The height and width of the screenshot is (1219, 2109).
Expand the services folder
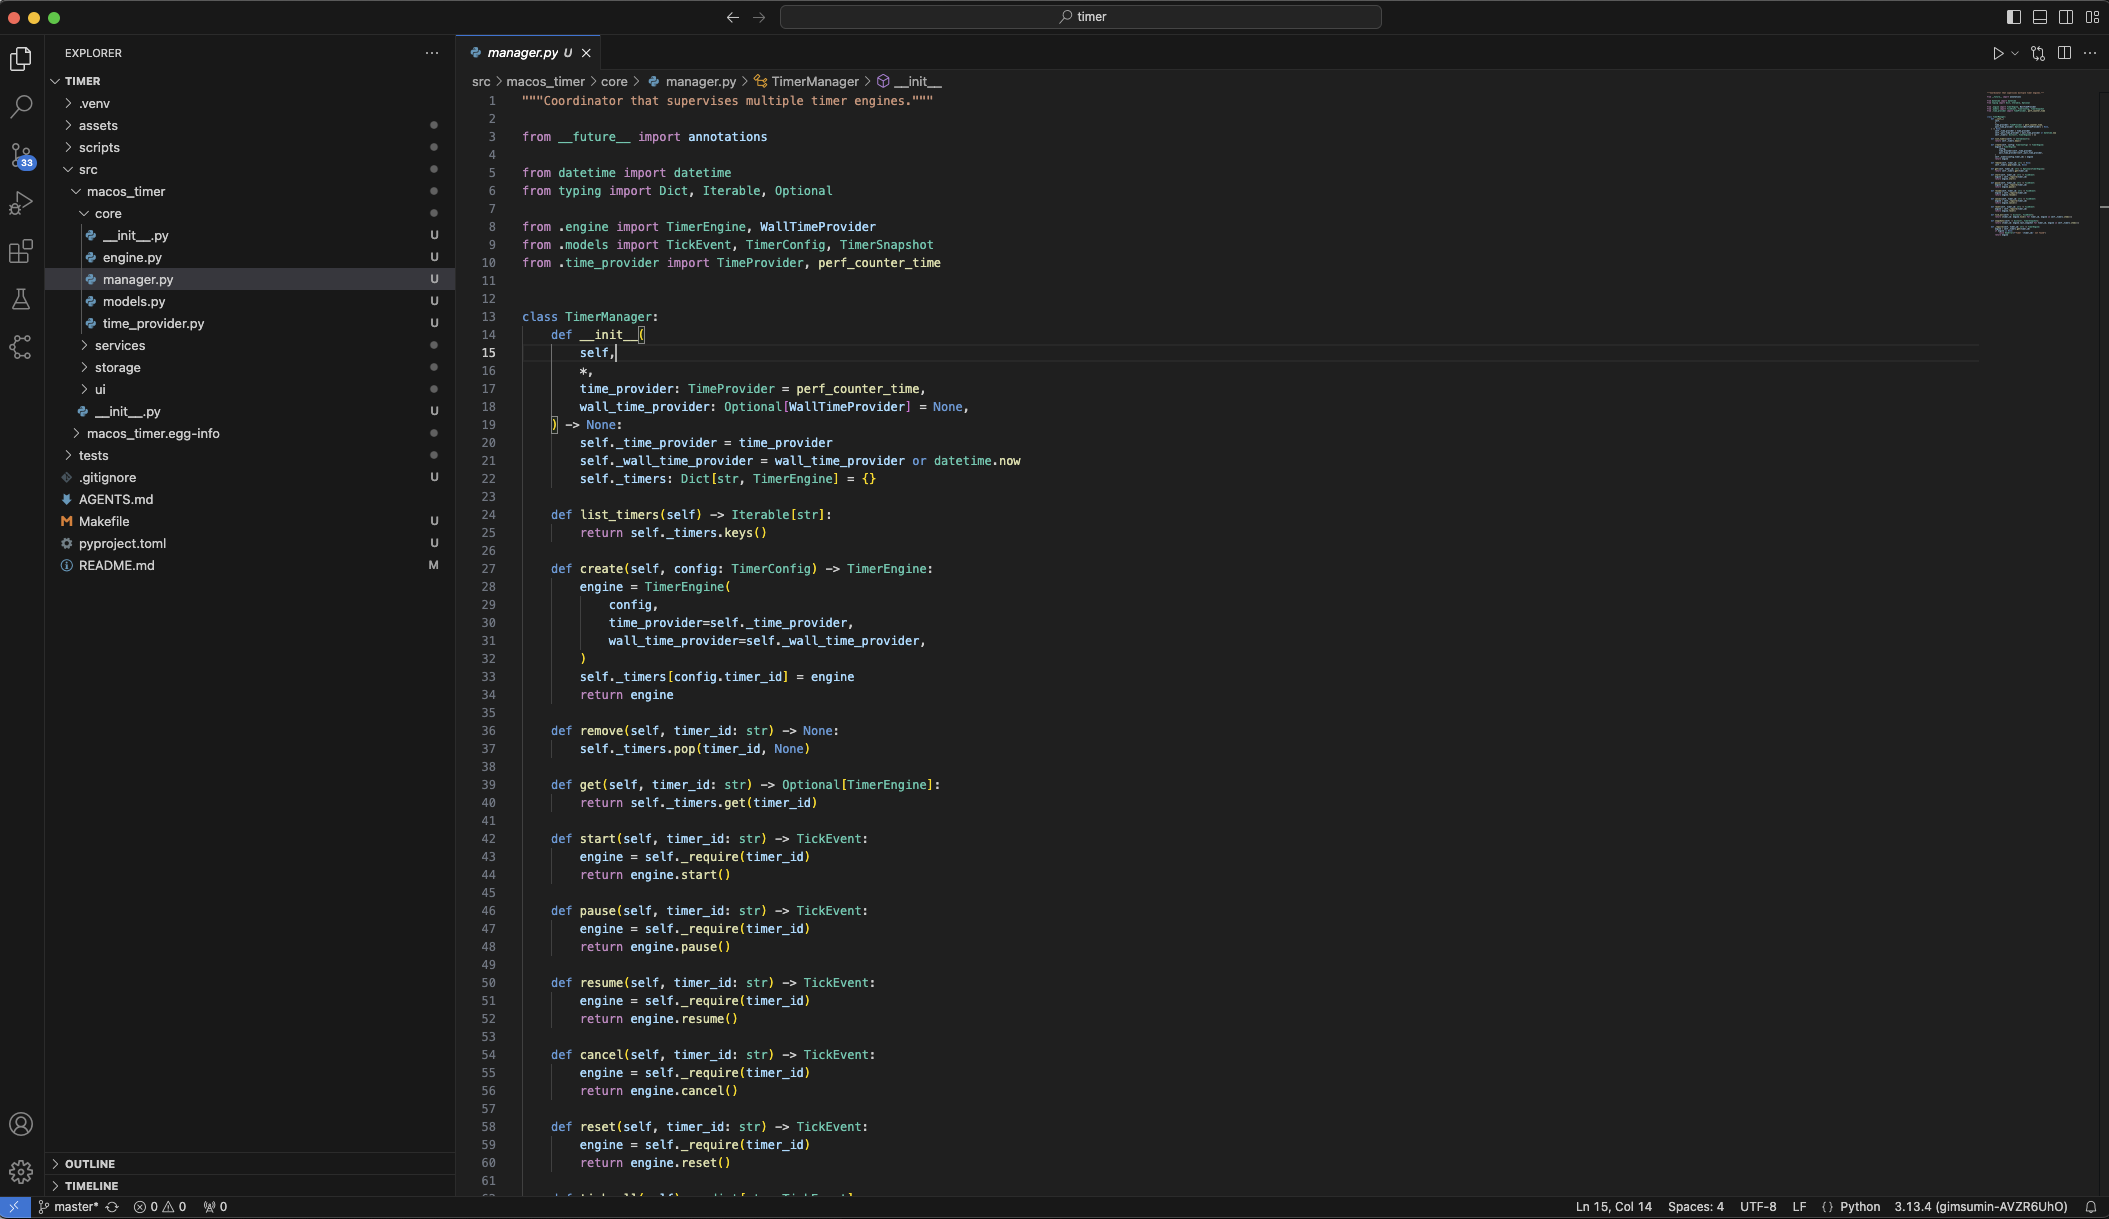tap(120, 345)
